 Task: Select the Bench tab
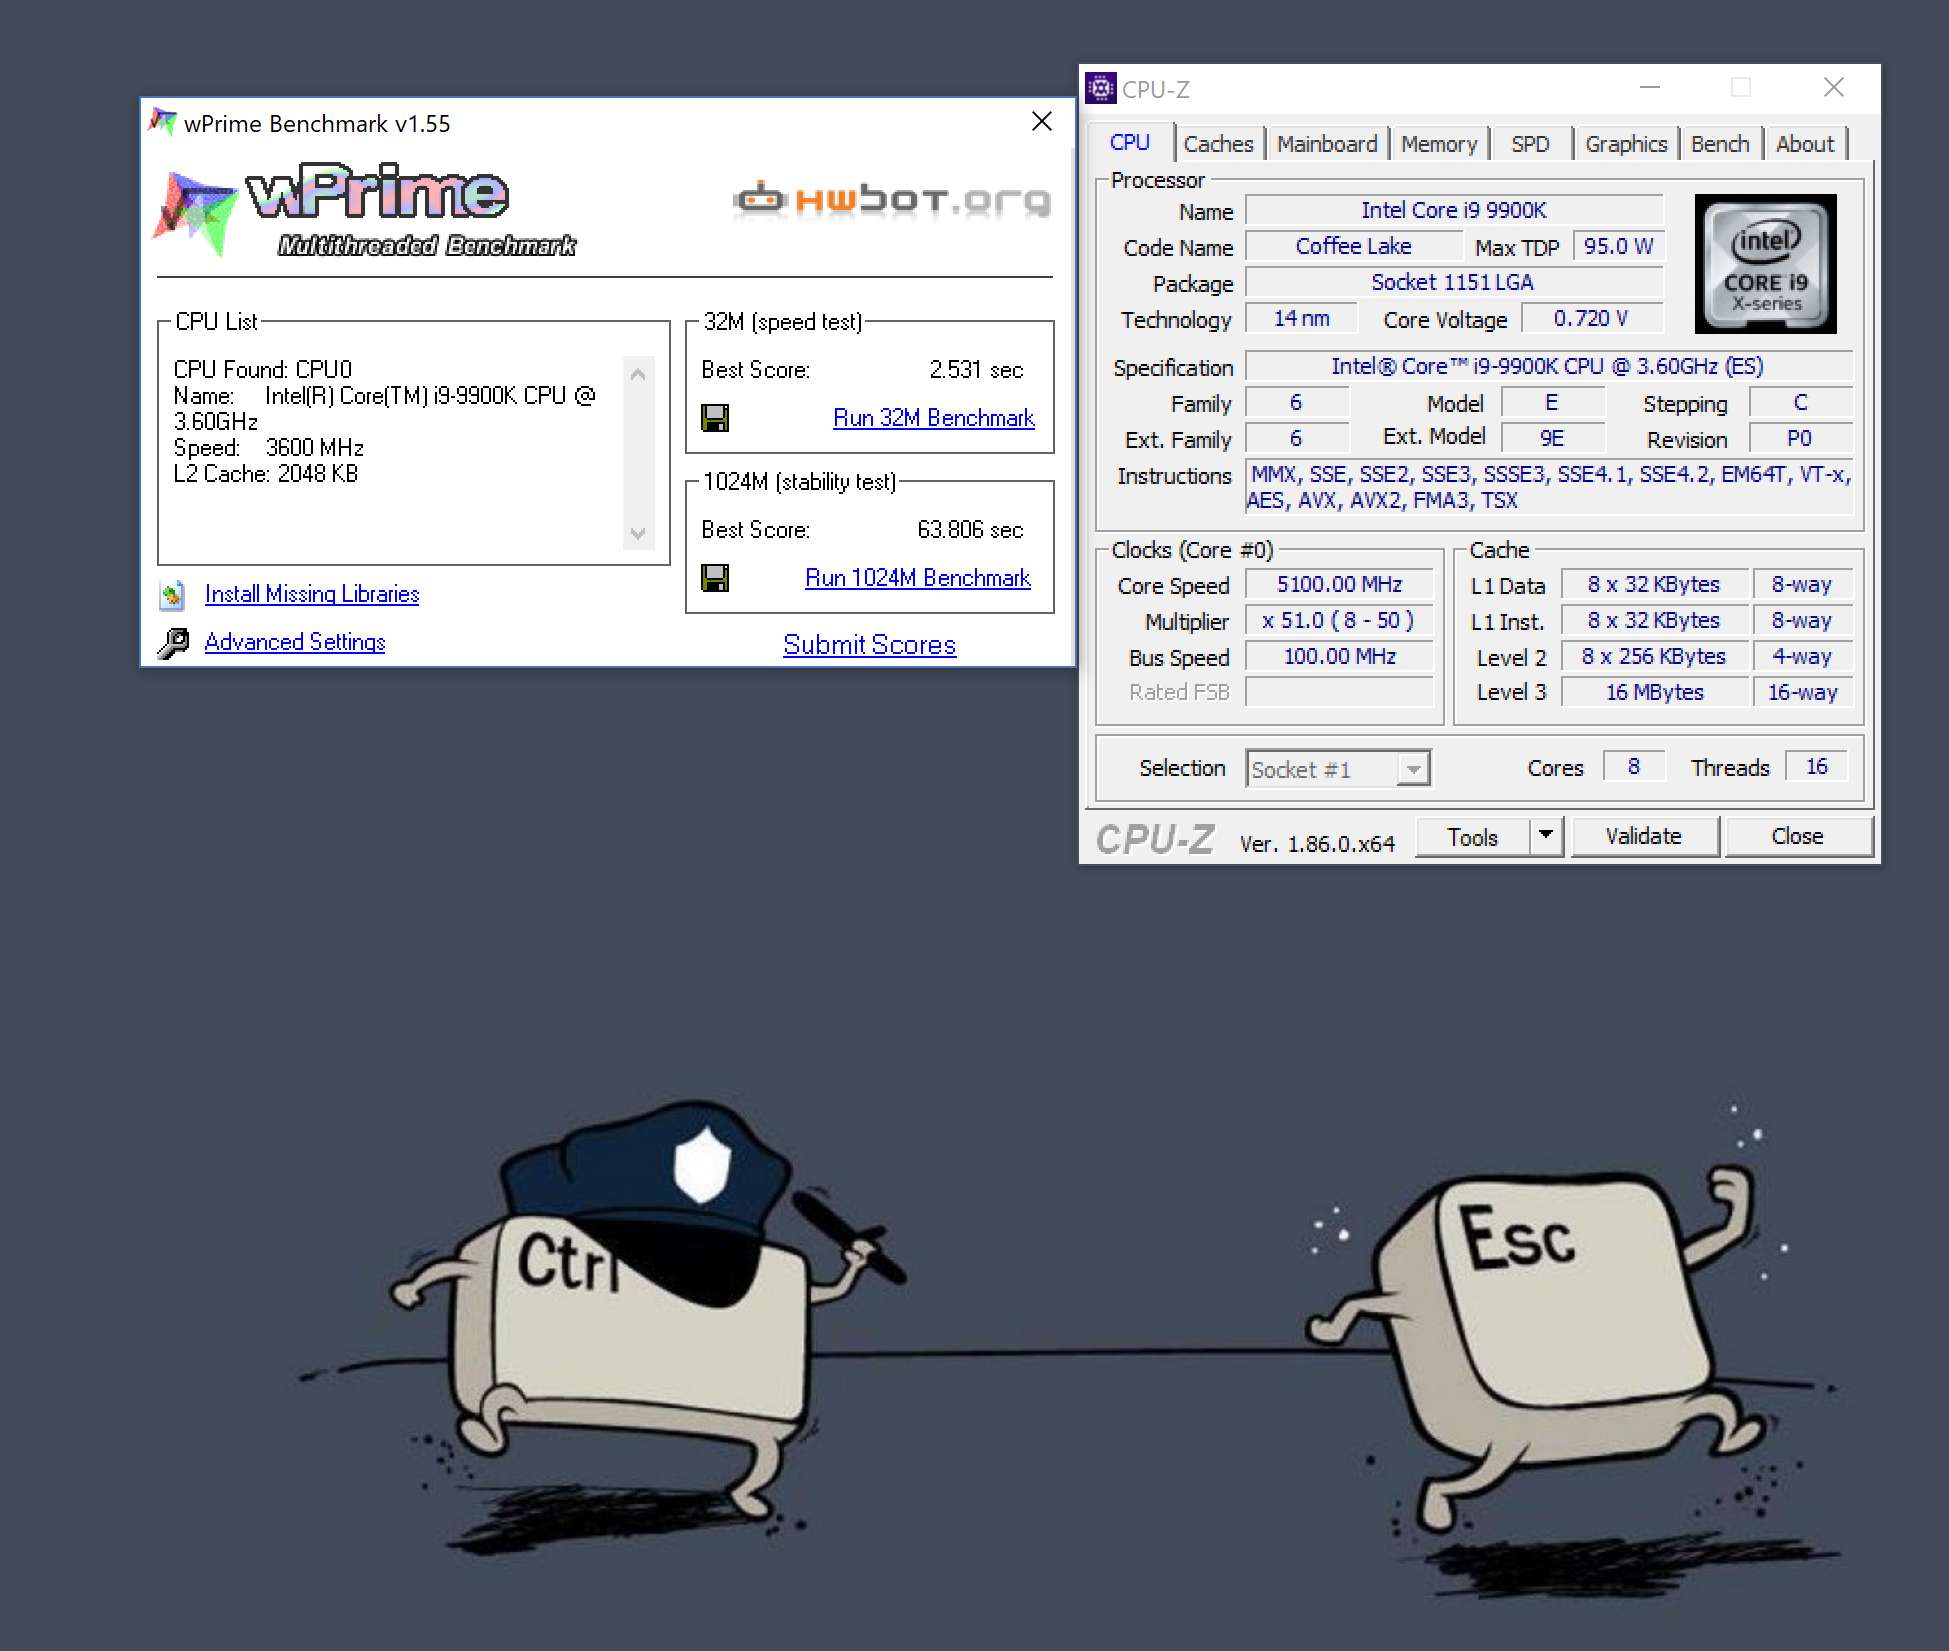tap(1720, 144)
